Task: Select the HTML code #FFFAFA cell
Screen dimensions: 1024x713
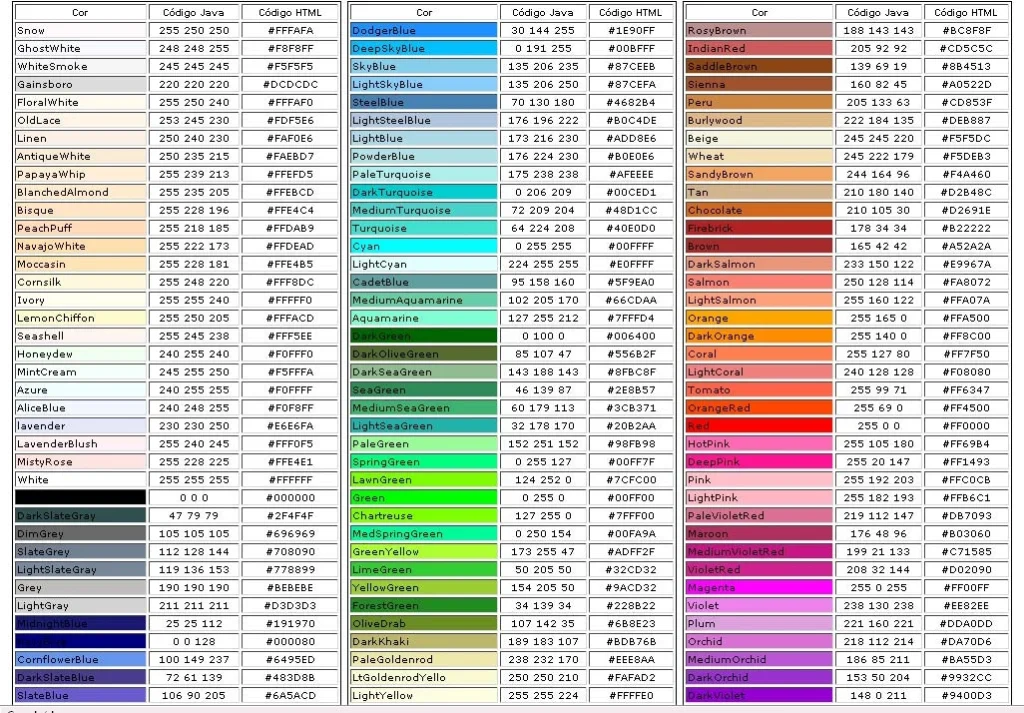Action: click(290, 31)
